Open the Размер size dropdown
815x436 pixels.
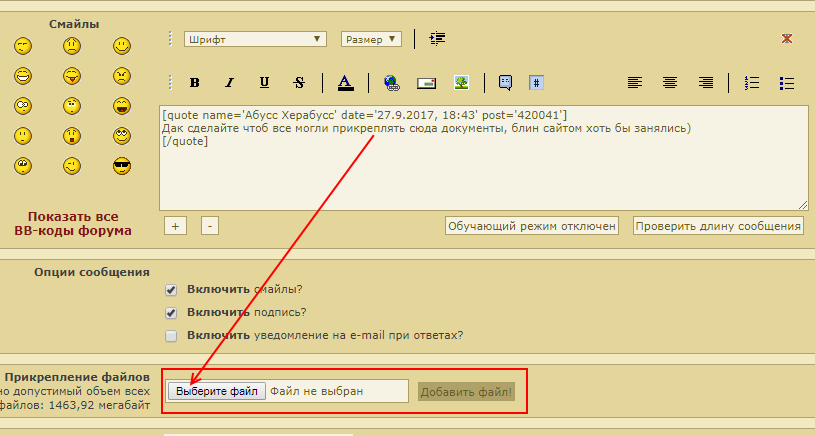click(371, 39)
